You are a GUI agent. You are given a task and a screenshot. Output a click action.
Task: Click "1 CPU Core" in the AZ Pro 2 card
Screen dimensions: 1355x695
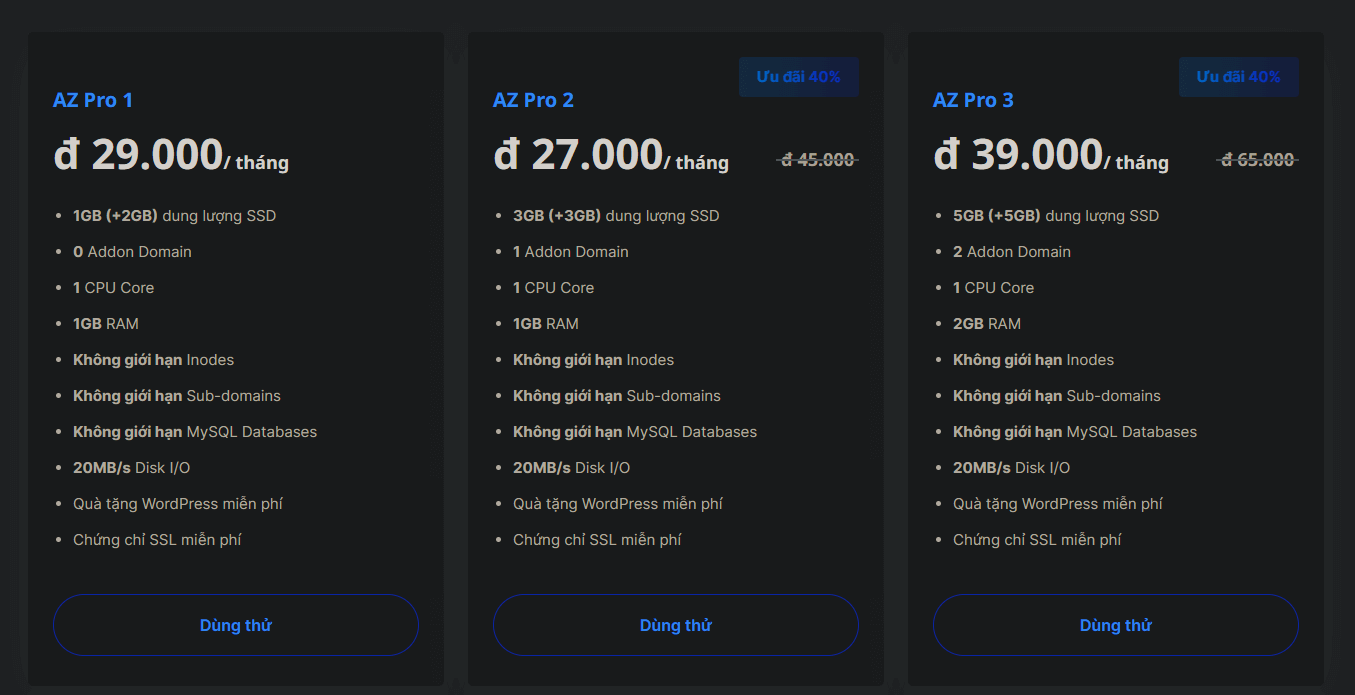point(554,288)
